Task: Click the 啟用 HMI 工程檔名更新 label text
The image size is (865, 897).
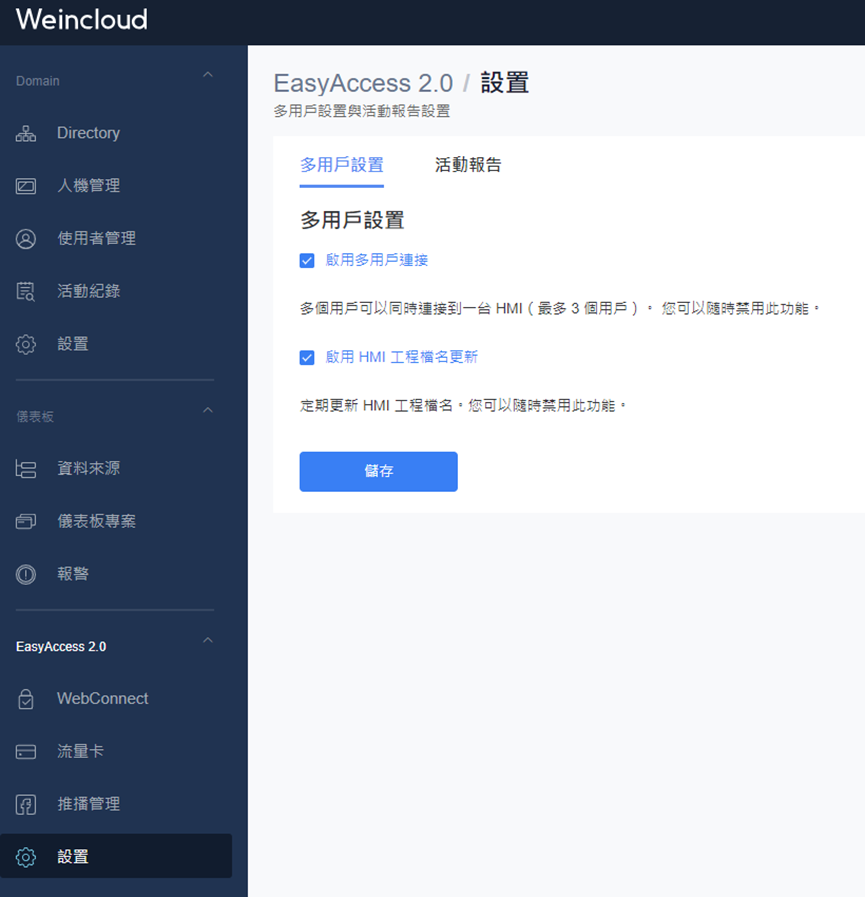Action: tap(402, 357)
